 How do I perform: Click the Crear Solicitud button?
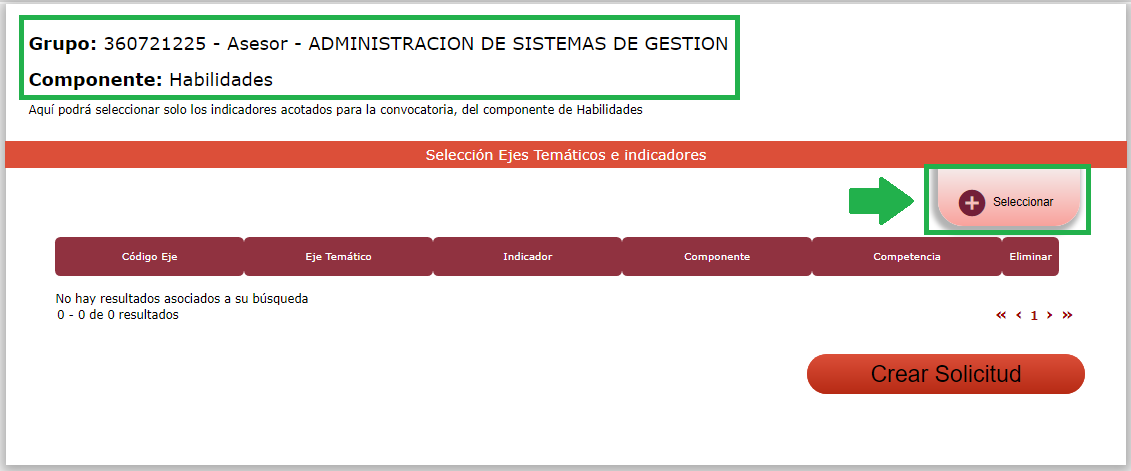point(945,374)
